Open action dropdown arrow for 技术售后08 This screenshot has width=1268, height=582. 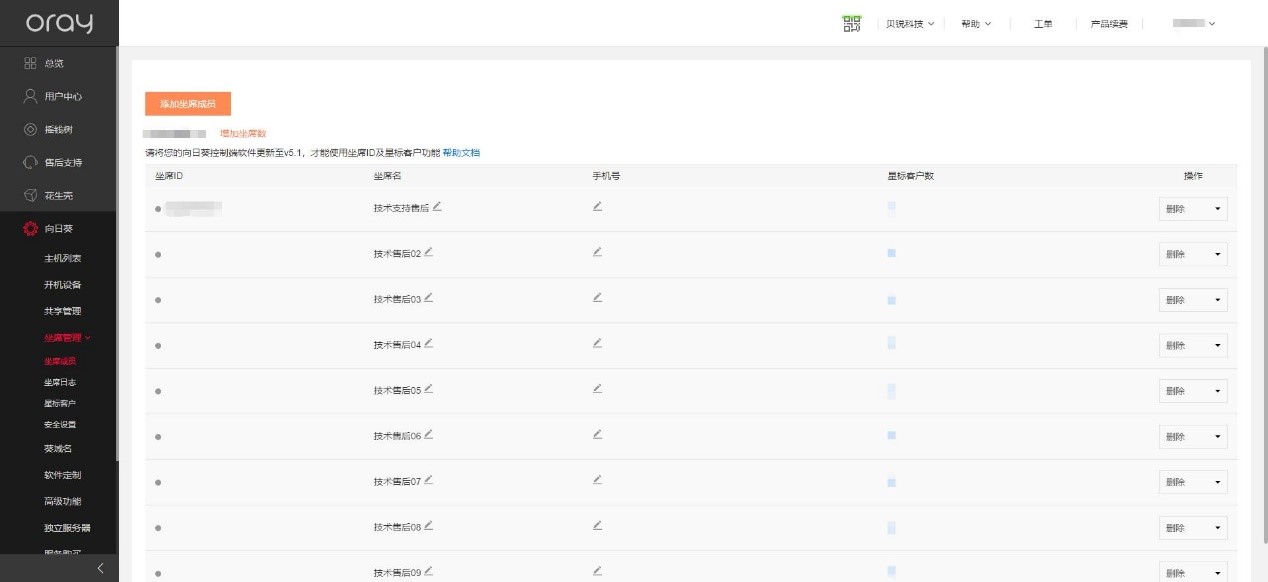(x=1217, y=528)
